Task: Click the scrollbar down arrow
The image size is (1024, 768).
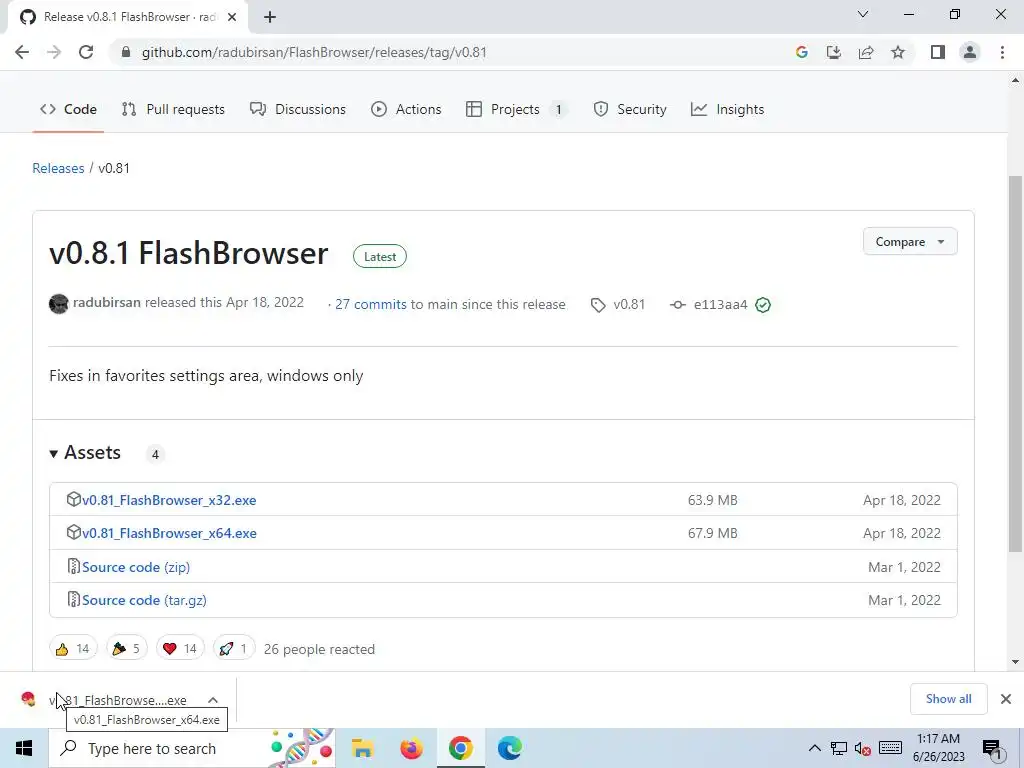Action: coord(1016,662)
